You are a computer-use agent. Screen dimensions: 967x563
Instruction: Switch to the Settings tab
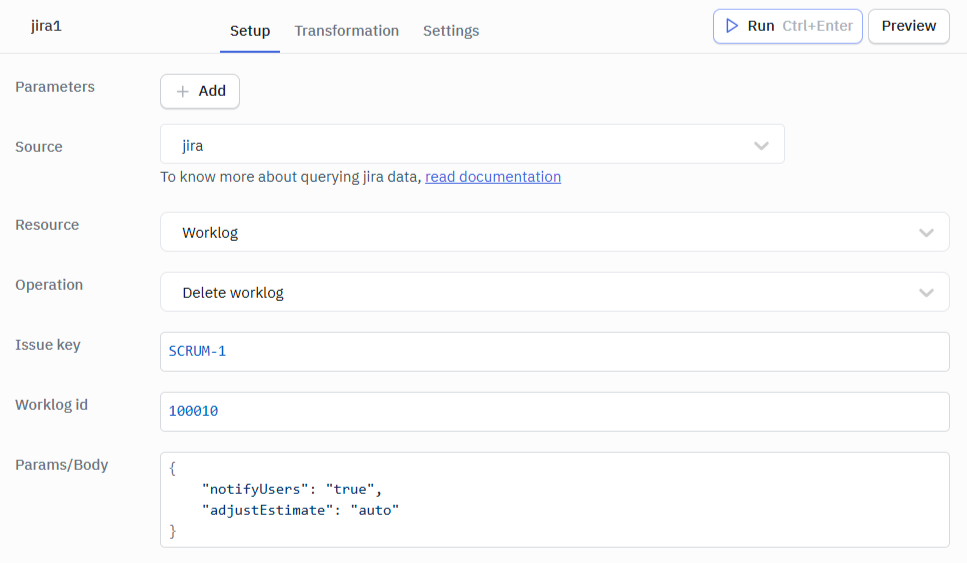pyautogui.click(x=451, y=31)
